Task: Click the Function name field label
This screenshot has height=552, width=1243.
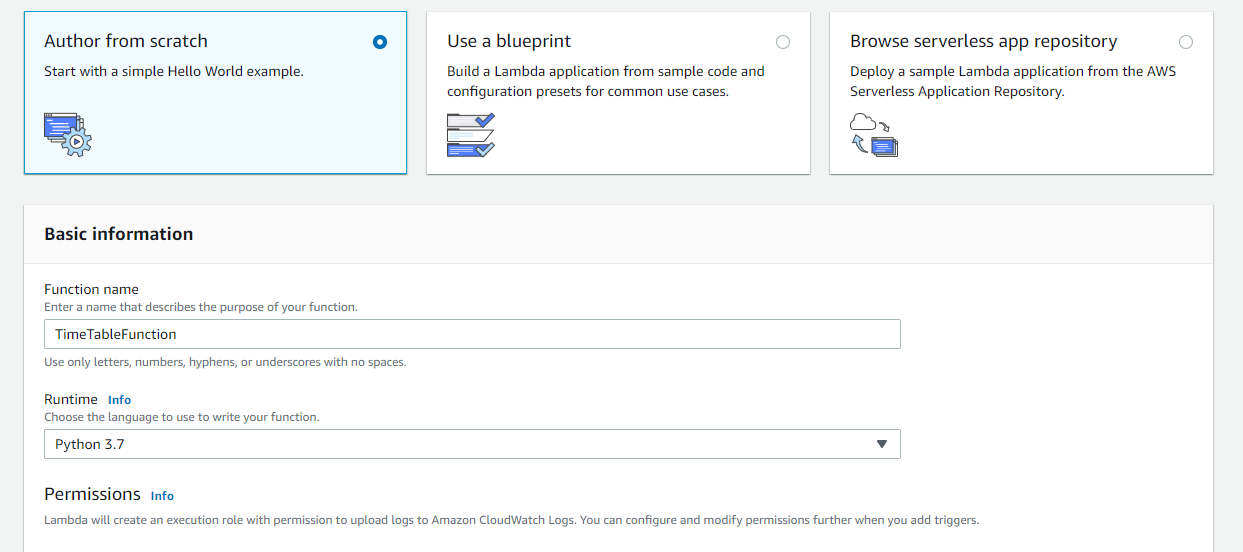Action: click(x=91, y=289)
